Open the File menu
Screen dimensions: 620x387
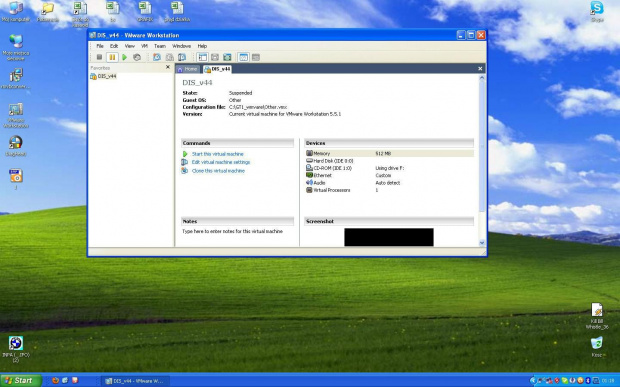(100, 46)
